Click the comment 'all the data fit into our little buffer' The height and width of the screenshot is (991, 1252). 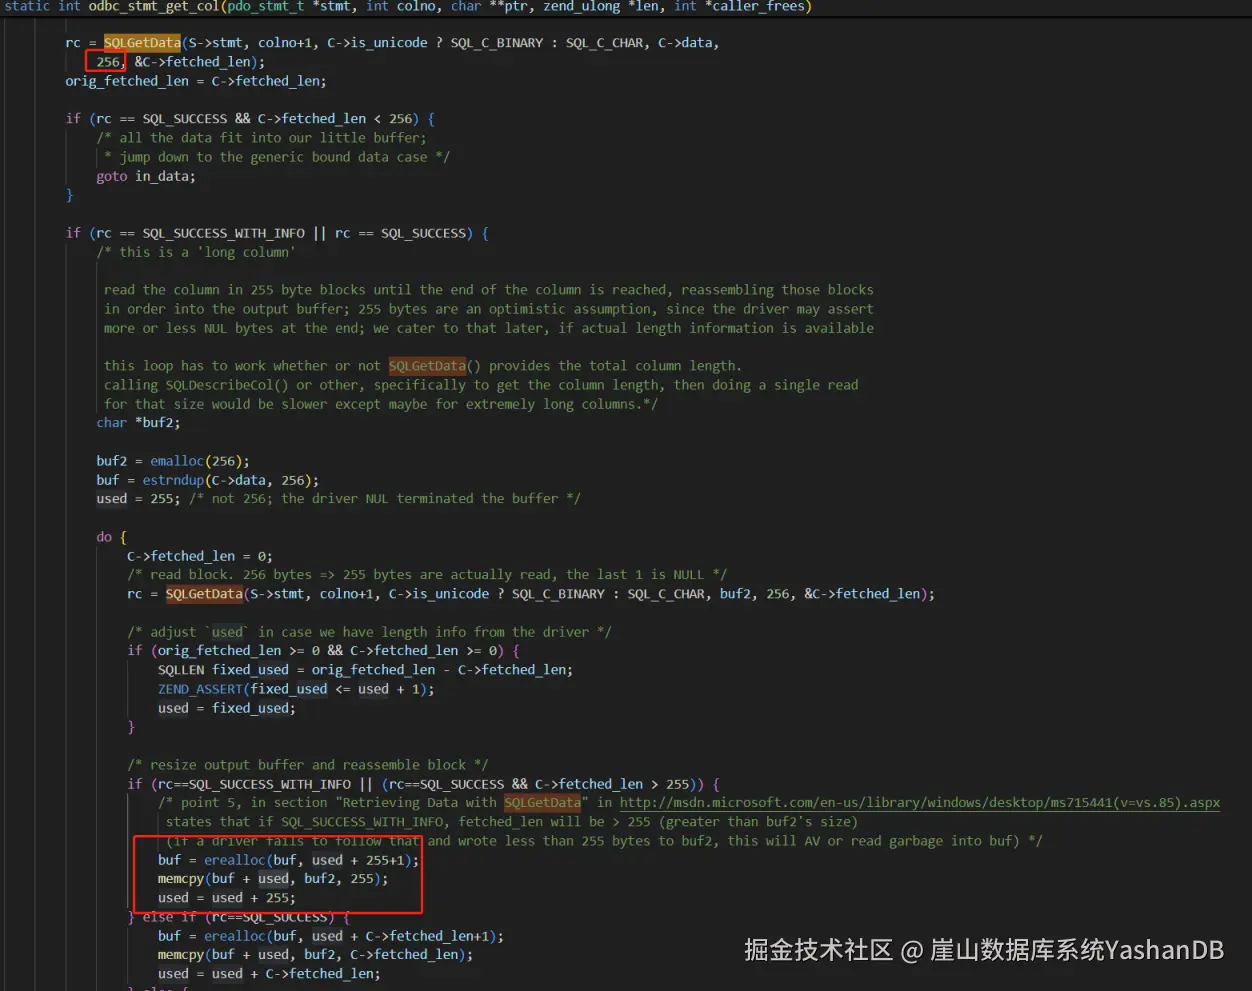click(261, 138)
